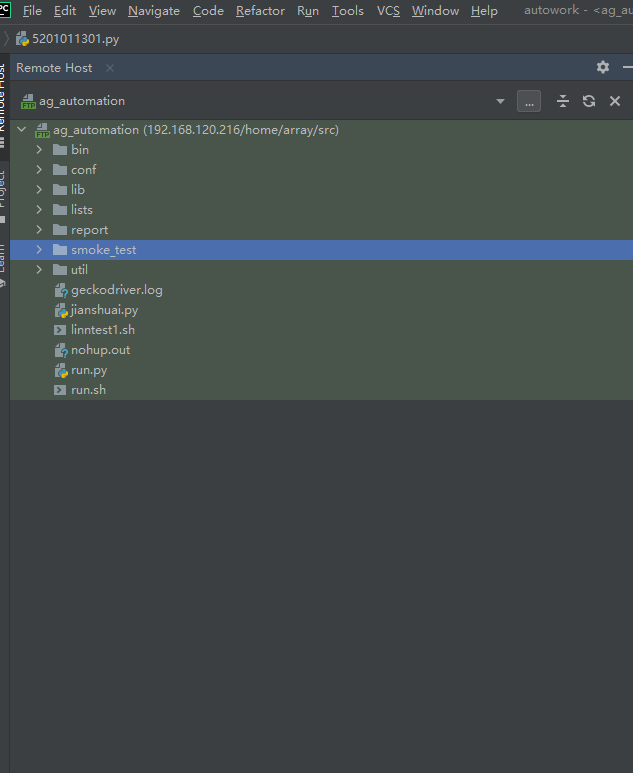Screen dimensions: 633x773
Task: Expand the lib folder
Action: [x=39, y=190]
